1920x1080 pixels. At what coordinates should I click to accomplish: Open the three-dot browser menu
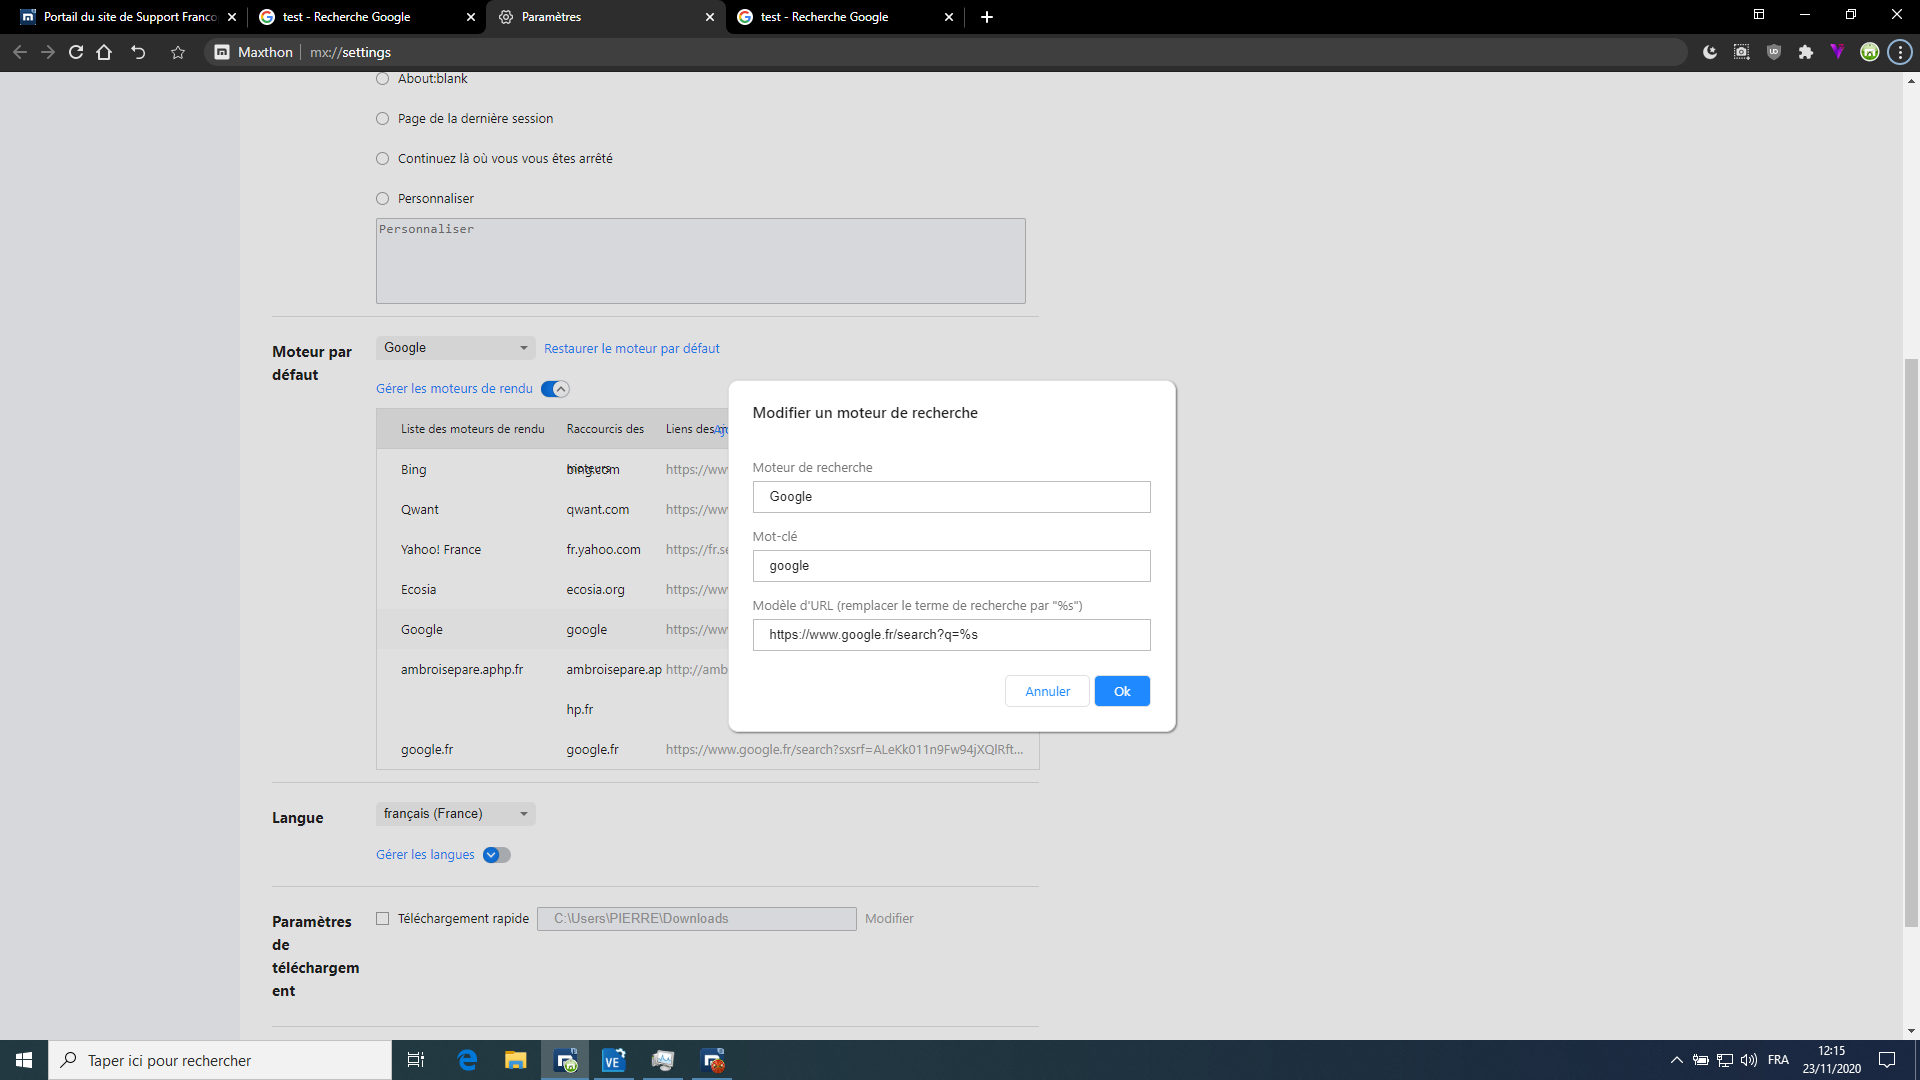click(1900, 52)
